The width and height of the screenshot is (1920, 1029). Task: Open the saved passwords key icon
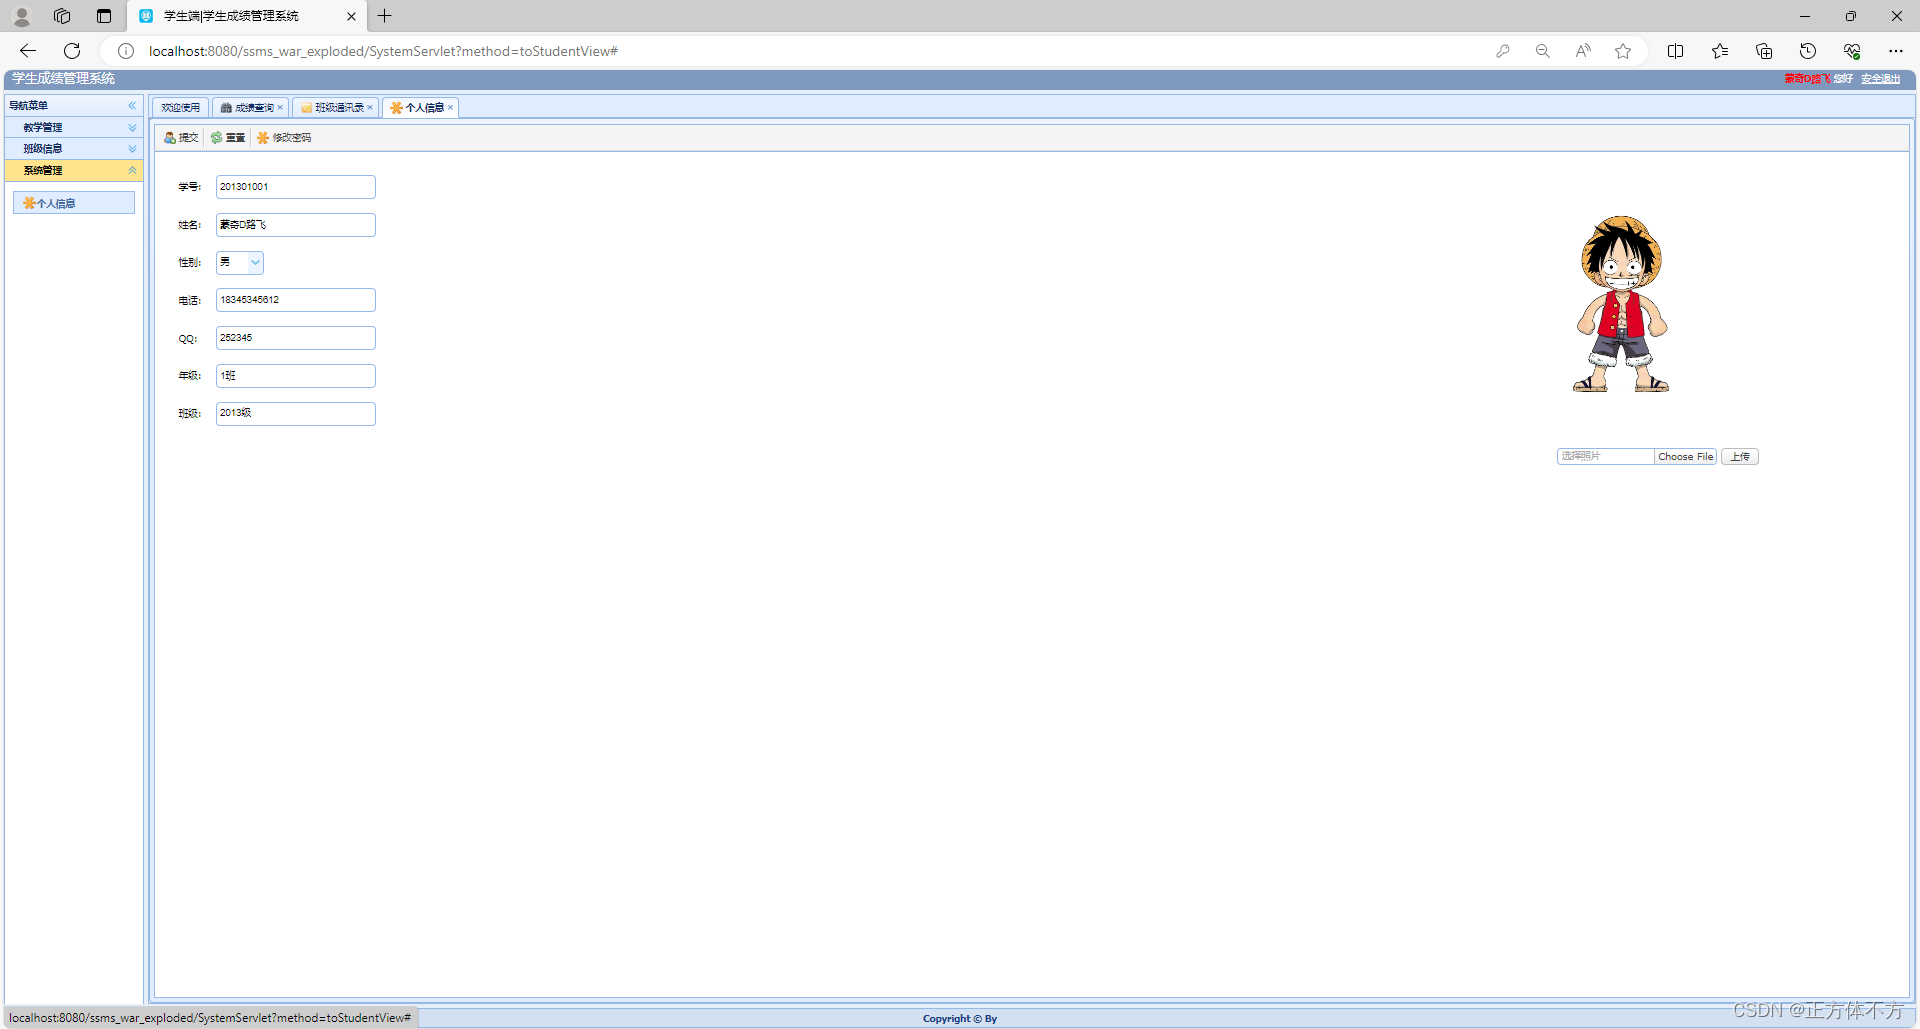pos(1503,51)
